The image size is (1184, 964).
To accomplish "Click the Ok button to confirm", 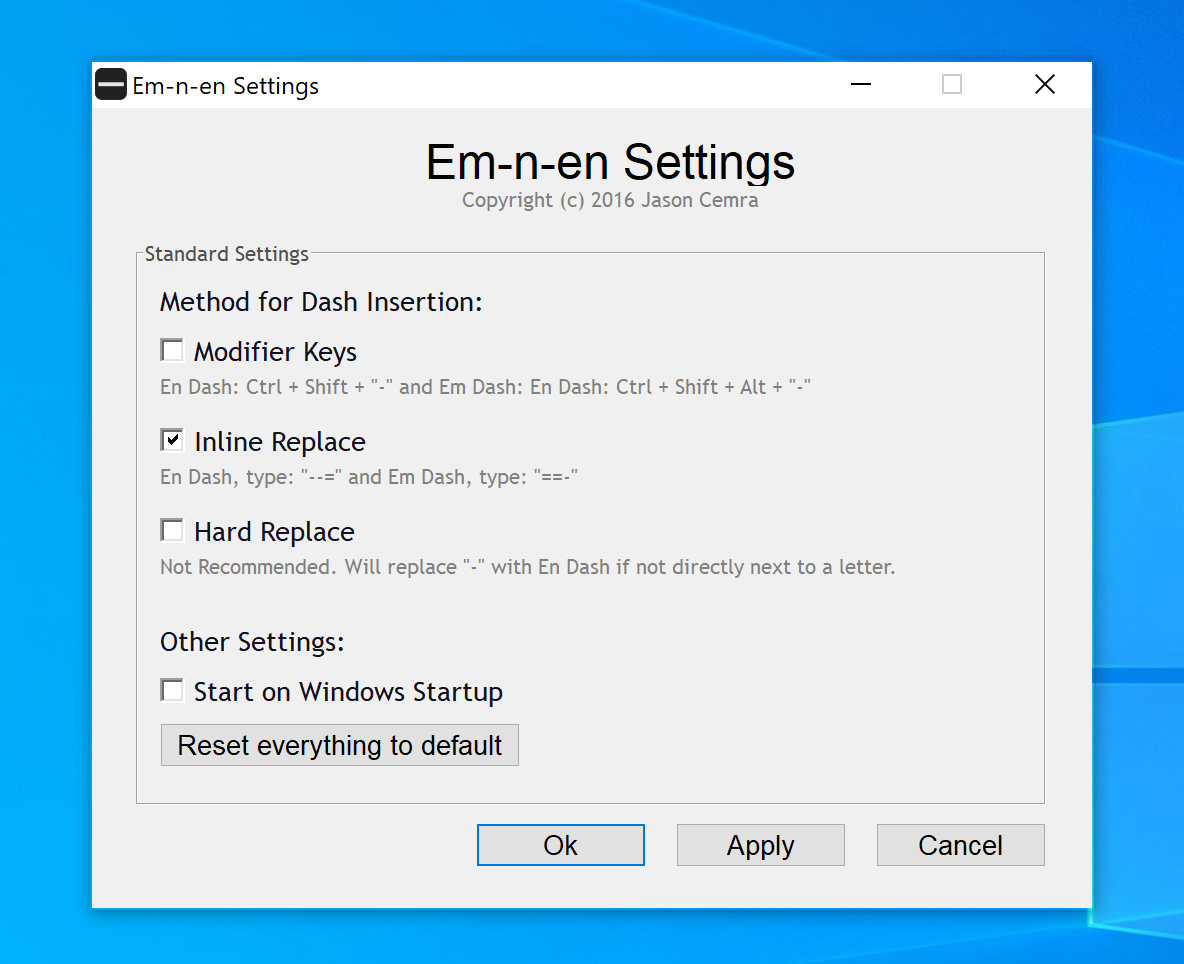I will coord(560,844).
